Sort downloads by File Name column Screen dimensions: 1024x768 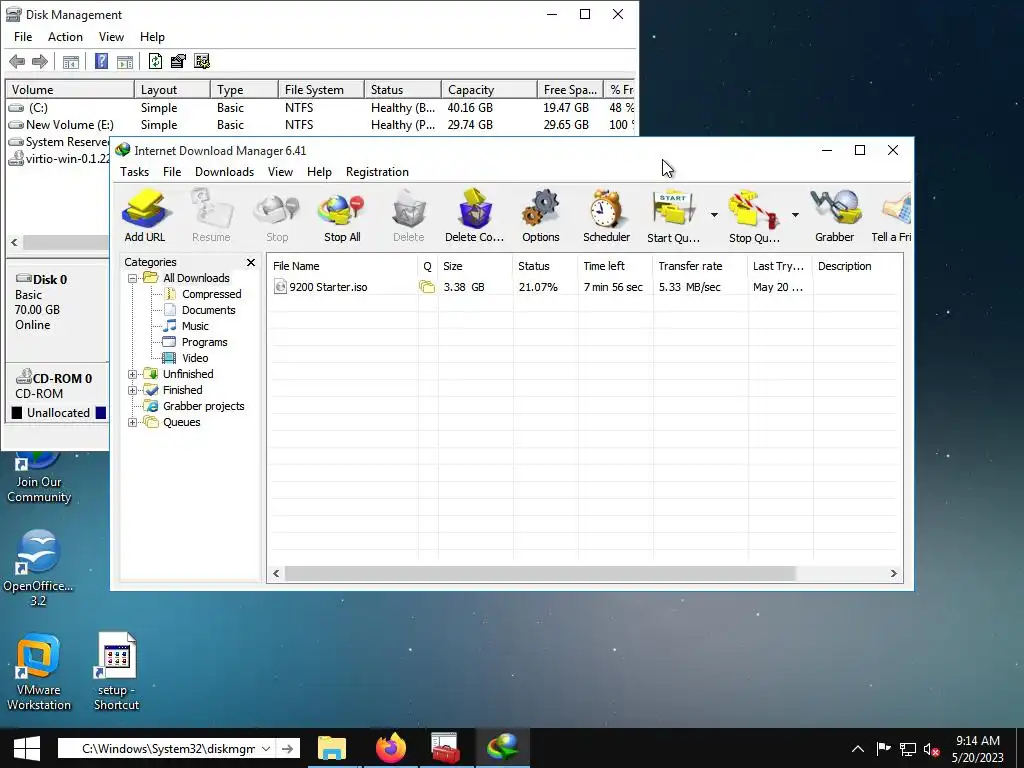344,266
